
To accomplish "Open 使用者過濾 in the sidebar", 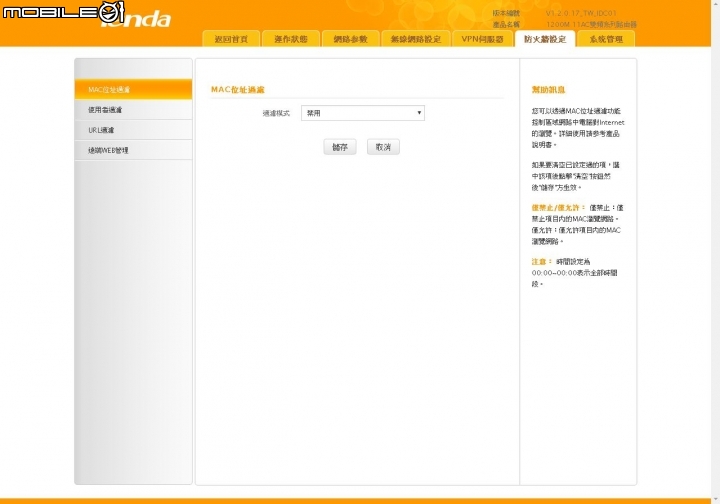I will 133,110.
